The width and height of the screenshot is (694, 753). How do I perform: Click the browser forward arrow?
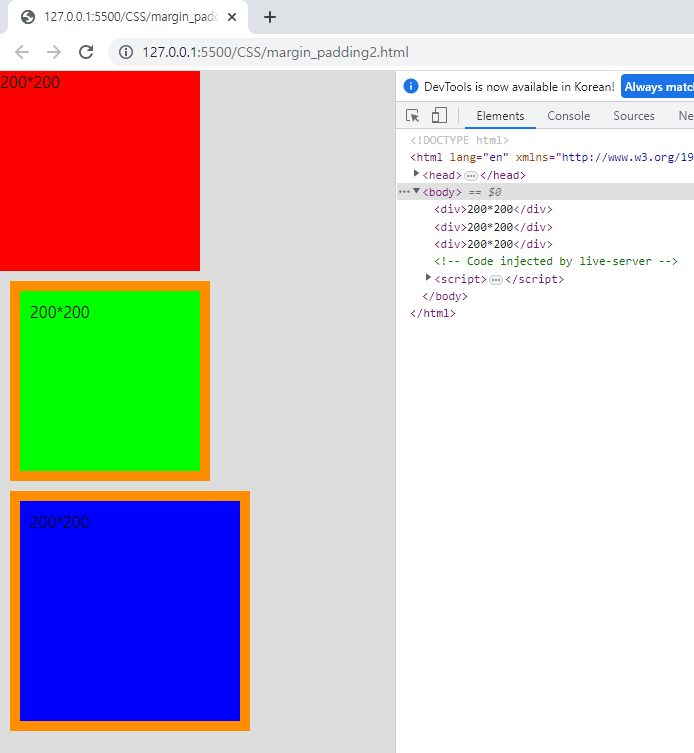pos(54,52)
